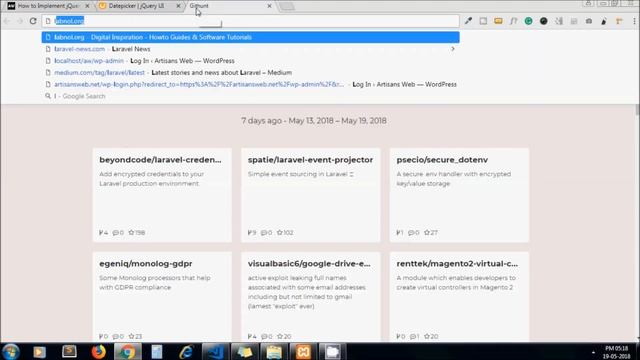Open the notepad document taskbar icon
This screenshot has height=360, width=640.
coord(157,351)
